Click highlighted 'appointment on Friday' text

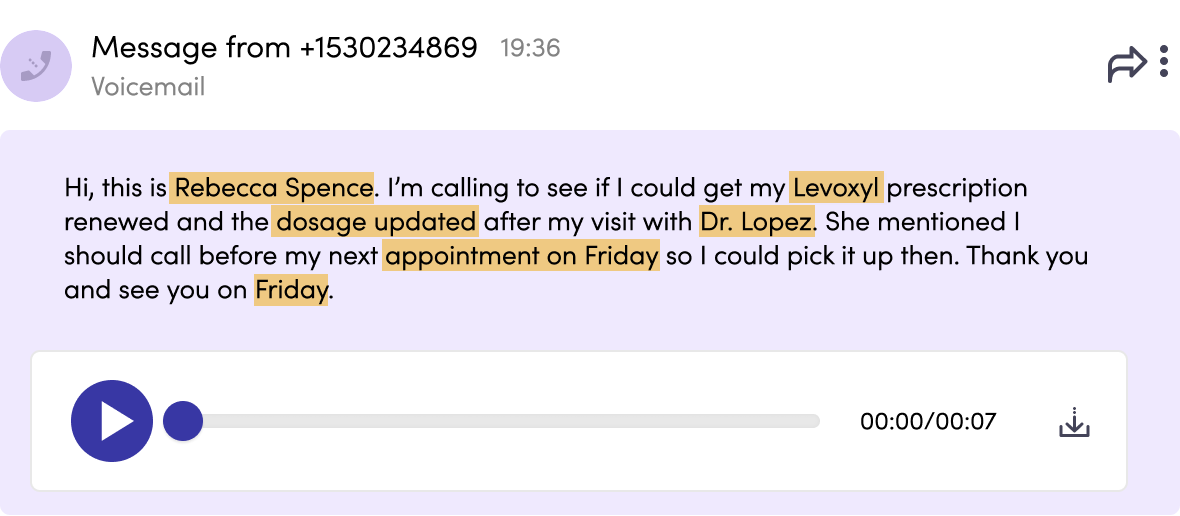pos(521,256)
